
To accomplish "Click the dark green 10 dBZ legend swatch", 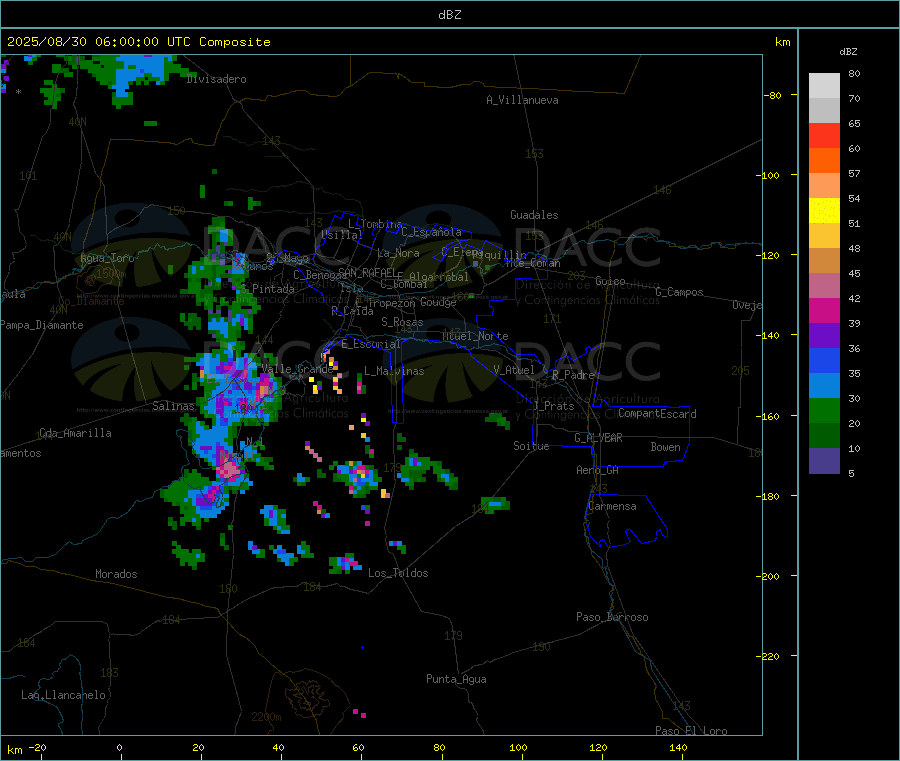I will click(x=824, y=436).
